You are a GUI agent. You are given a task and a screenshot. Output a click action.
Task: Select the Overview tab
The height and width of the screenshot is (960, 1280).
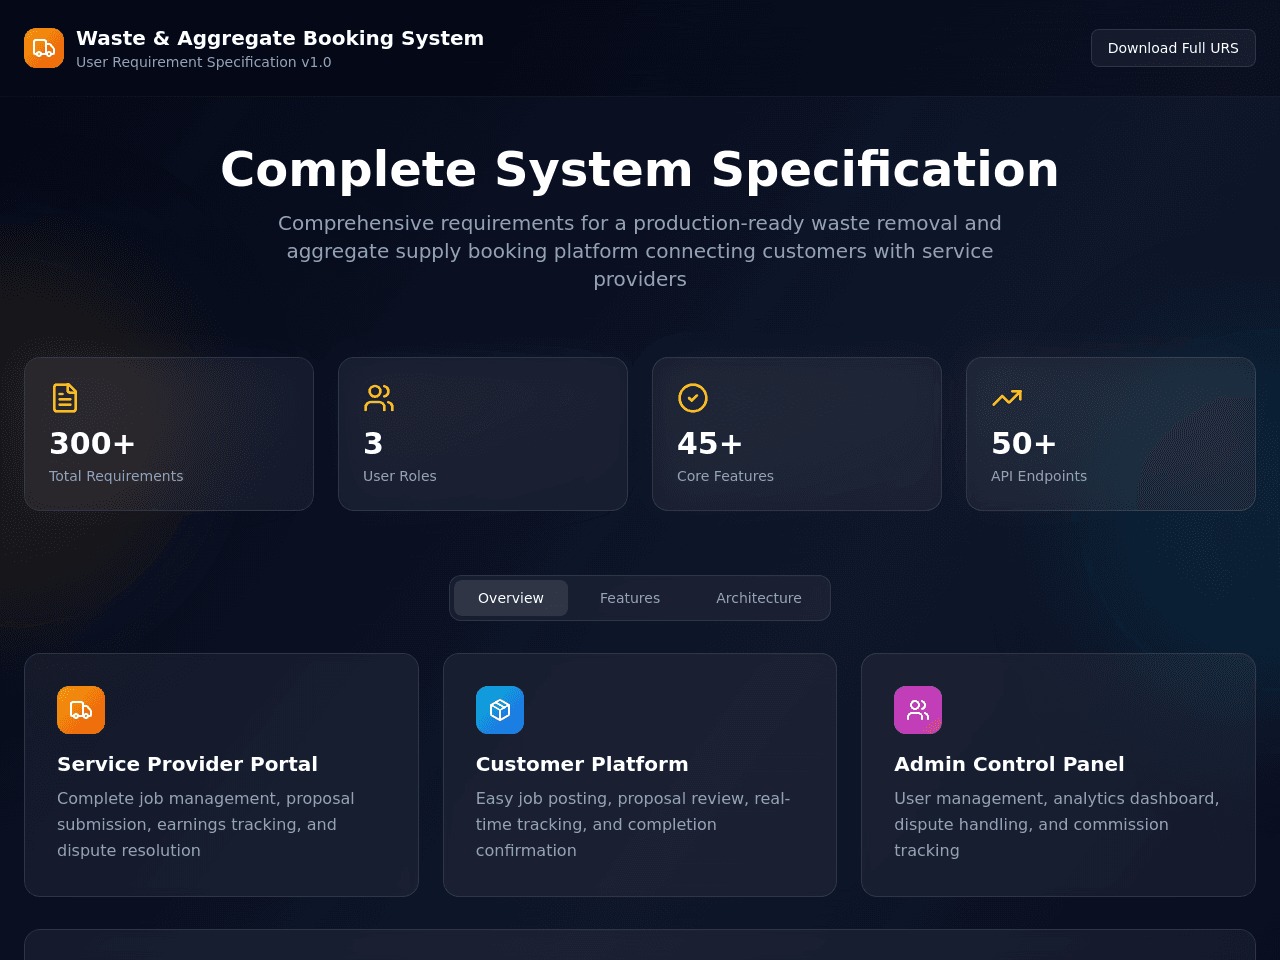(511, 598)
